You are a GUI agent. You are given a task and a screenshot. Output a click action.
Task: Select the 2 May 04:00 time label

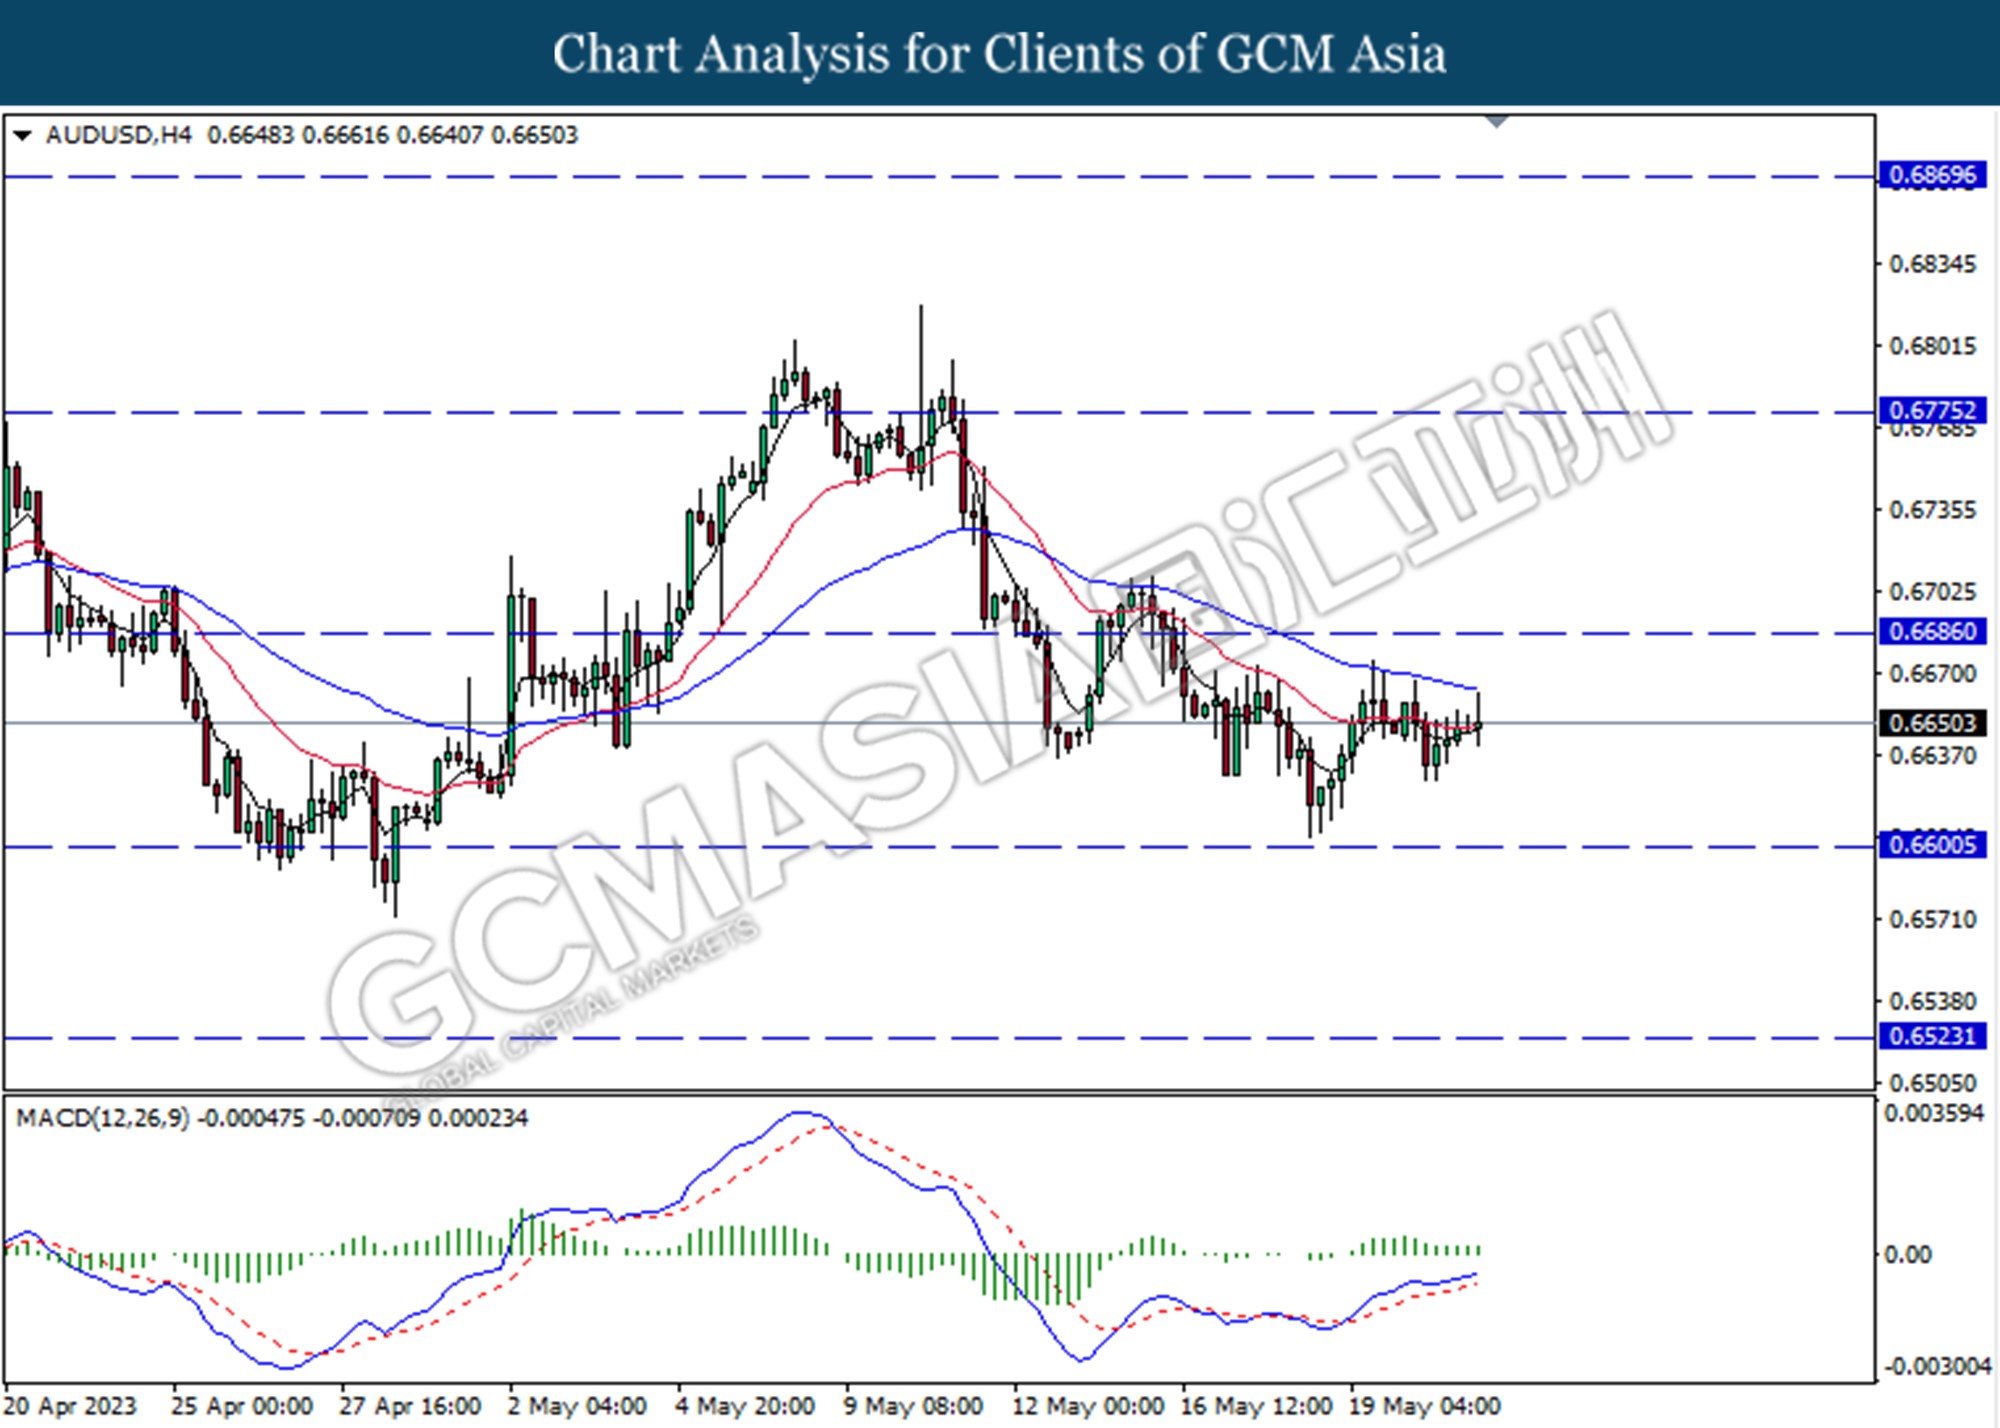pyautogui.click(x=577, y=1406)
